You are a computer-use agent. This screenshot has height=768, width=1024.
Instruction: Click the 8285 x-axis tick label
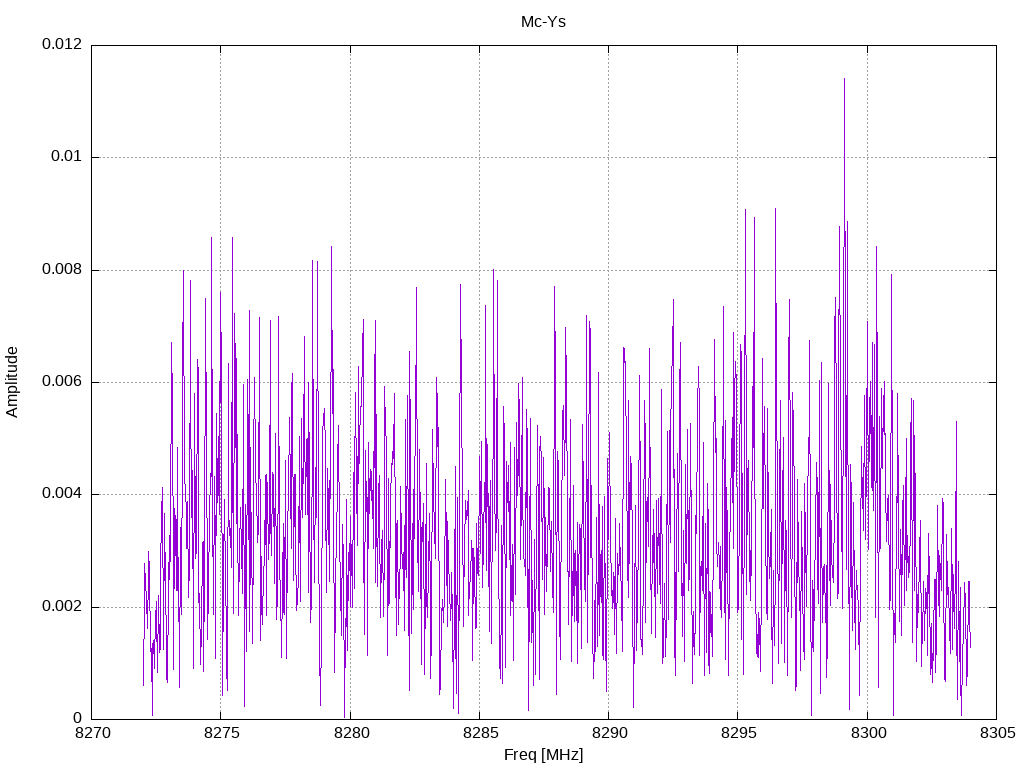pos(481,733)
